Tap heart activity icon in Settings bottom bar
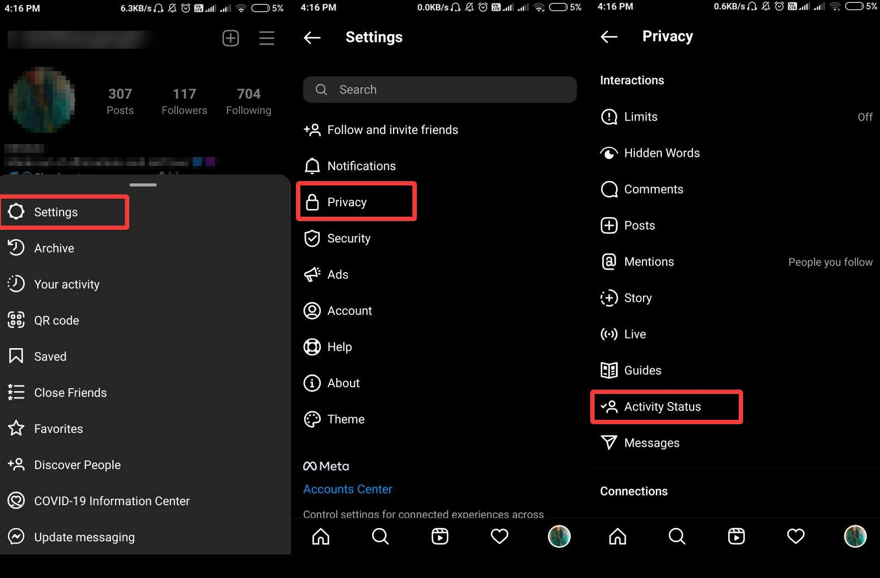The width and height of the screenshot is (880, 578). tap(499, 536)
